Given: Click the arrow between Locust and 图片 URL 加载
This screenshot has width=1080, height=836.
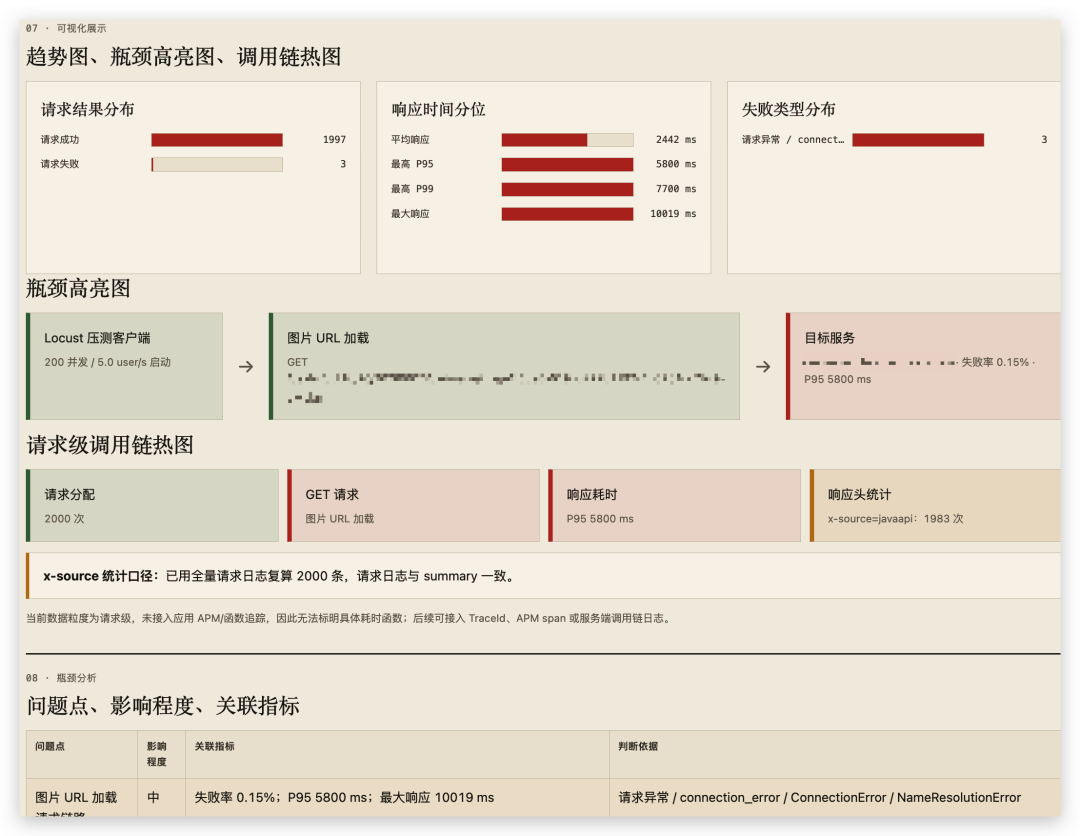Looking at the screenshot, I should [x=246, y=366].
